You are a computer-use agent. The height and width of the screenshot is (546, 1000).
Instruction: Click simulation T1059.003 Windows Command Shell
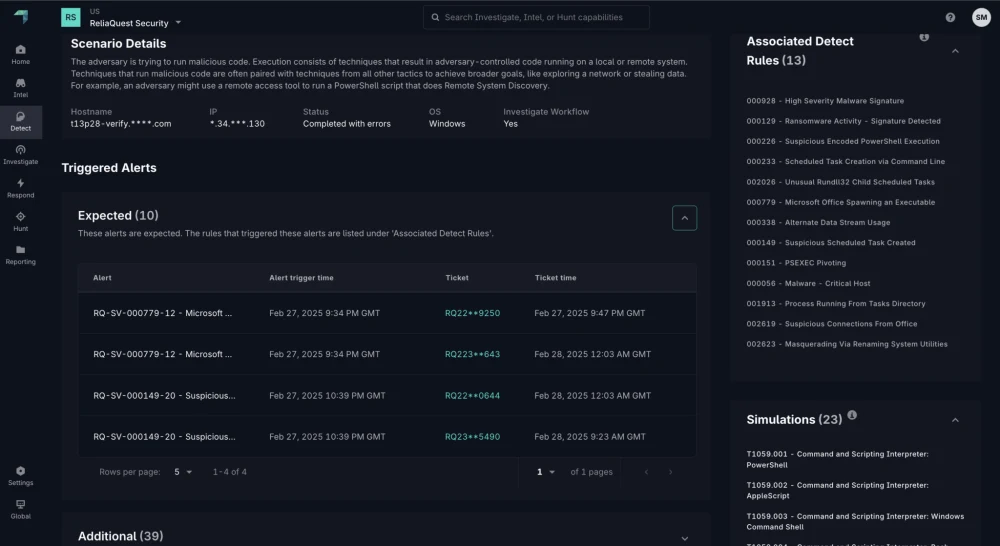click(x=855, y=522)
